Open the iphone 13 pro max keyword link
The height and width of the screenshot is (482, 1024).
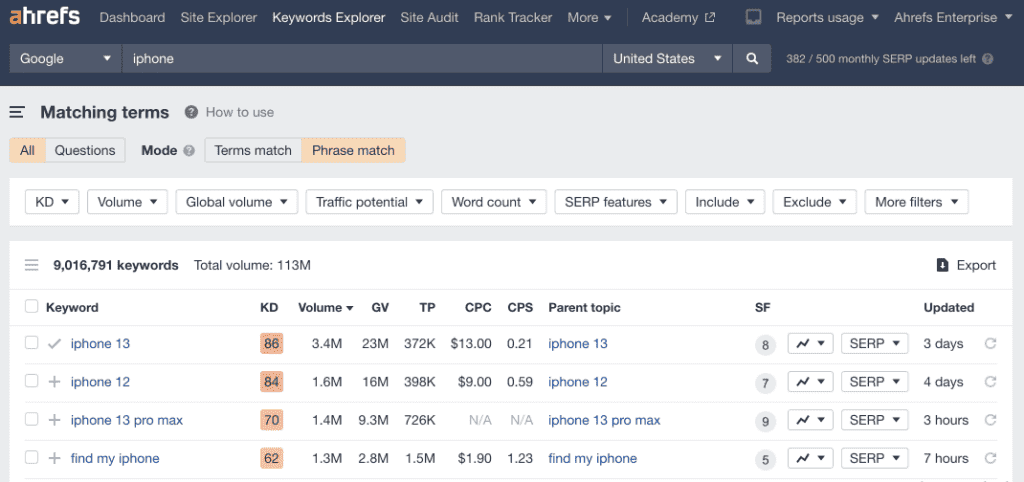pos(127,420)
